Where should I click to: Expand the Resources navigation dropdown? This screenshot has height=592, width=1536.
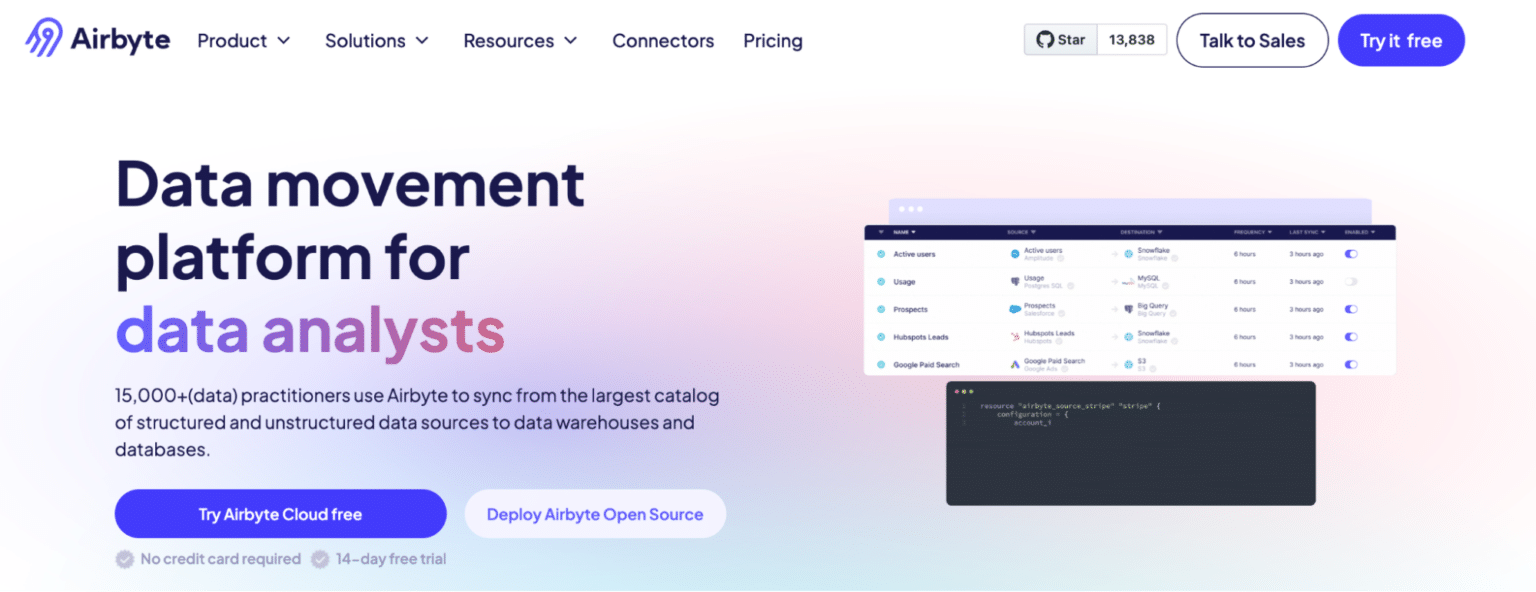(x=520, y=41)
